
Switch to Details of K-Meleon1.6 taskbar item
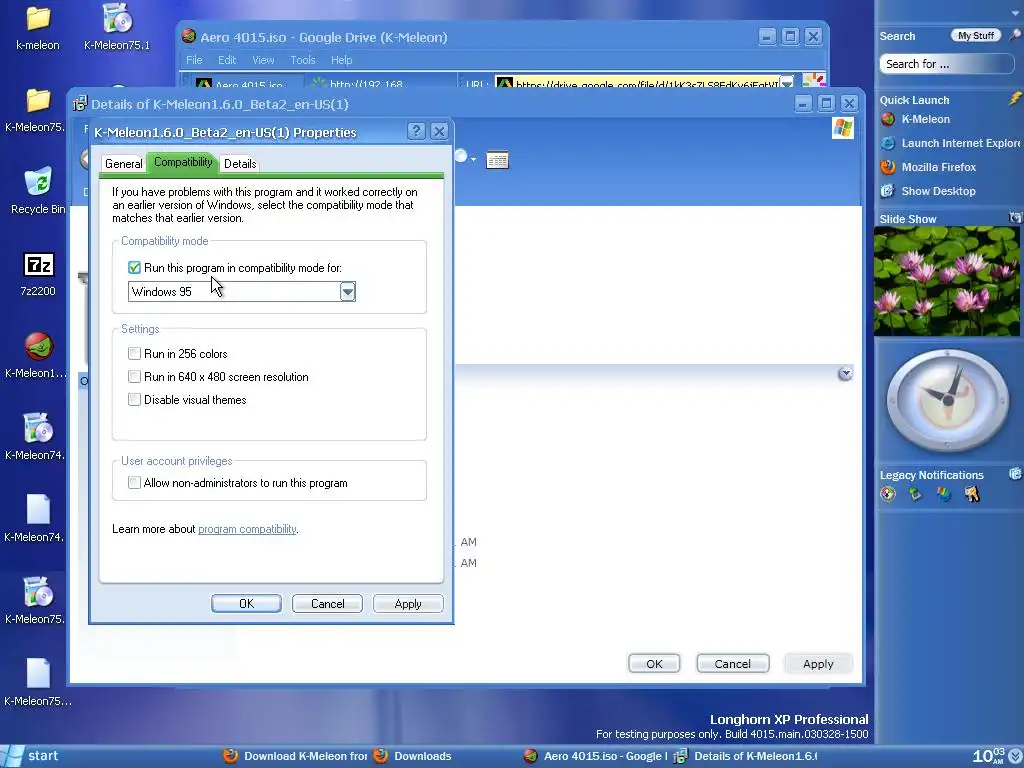tap(745, 756)
